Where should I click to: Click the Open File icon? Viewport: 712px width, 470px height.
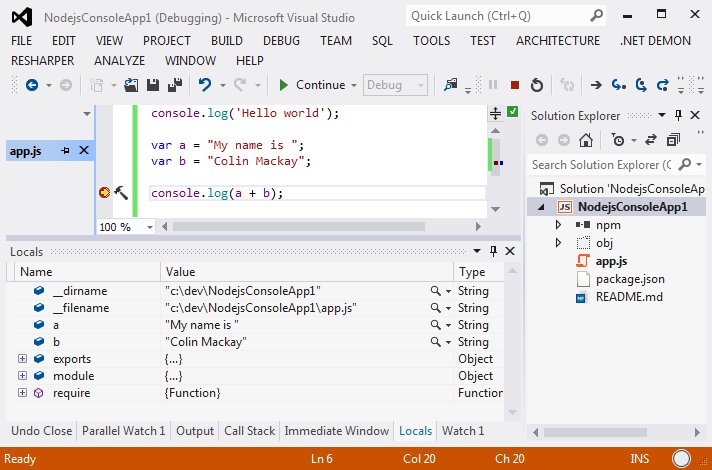(131, 85)
